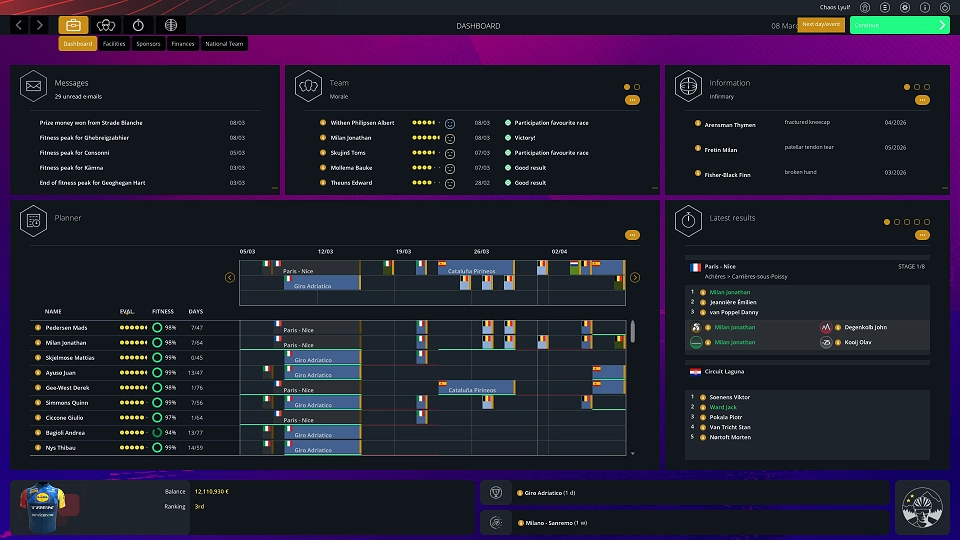Click the down arrow below planner scrollbar
The image size is (960, 540).
pos(632,454)
